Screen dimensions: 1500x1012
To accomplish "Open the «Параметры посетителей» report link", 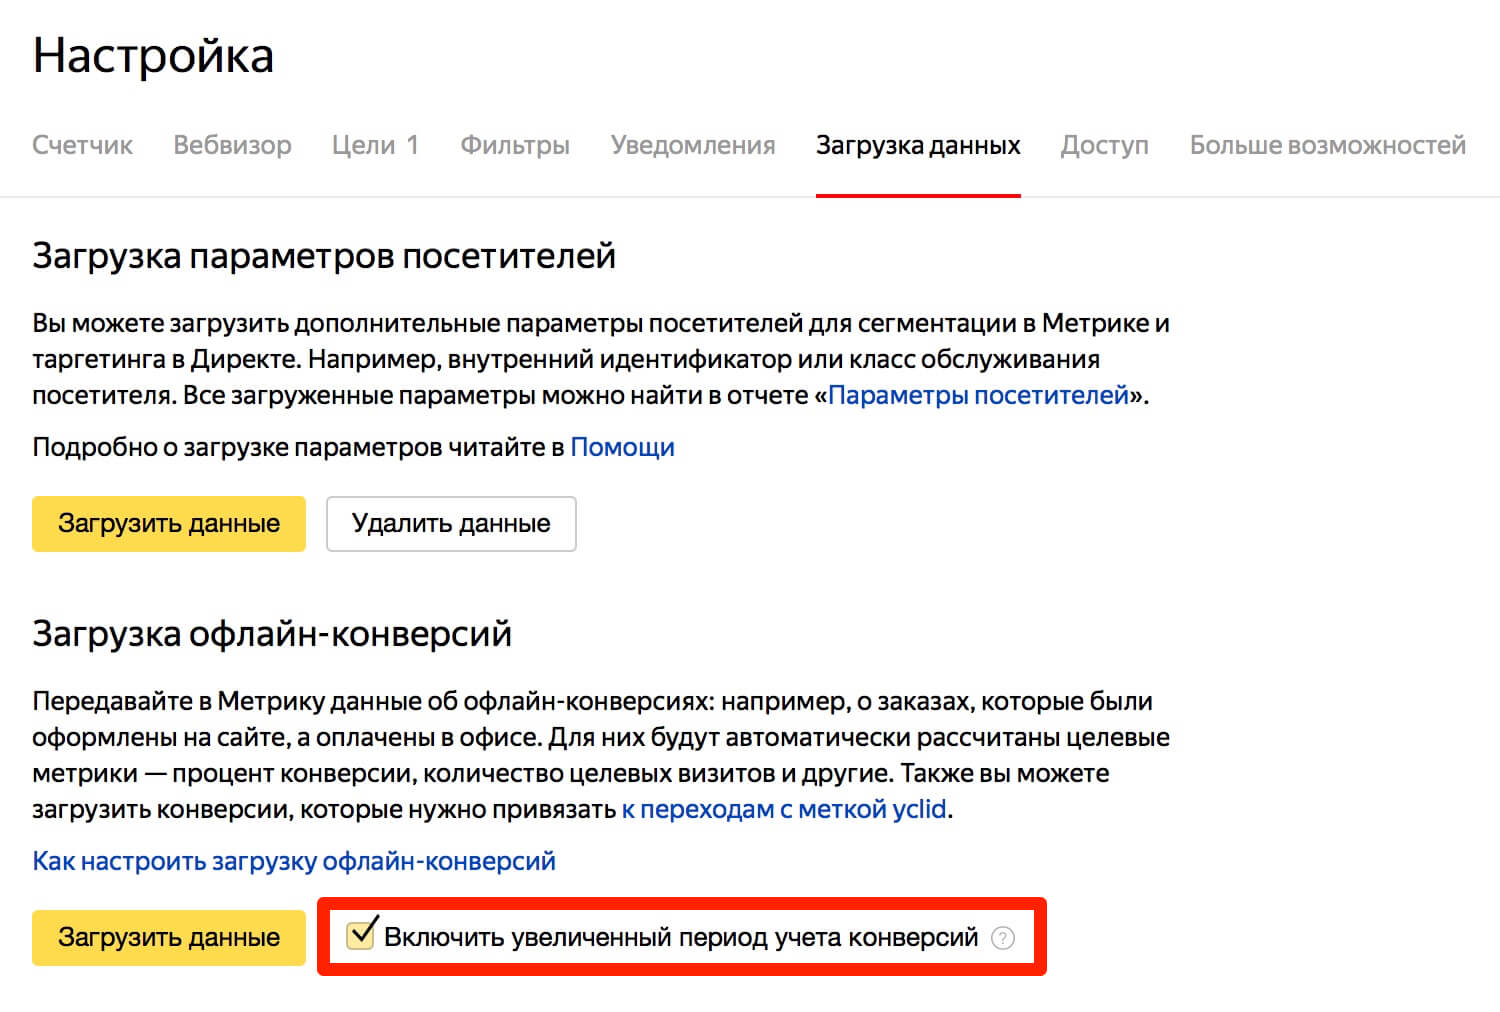I will 978,395.
